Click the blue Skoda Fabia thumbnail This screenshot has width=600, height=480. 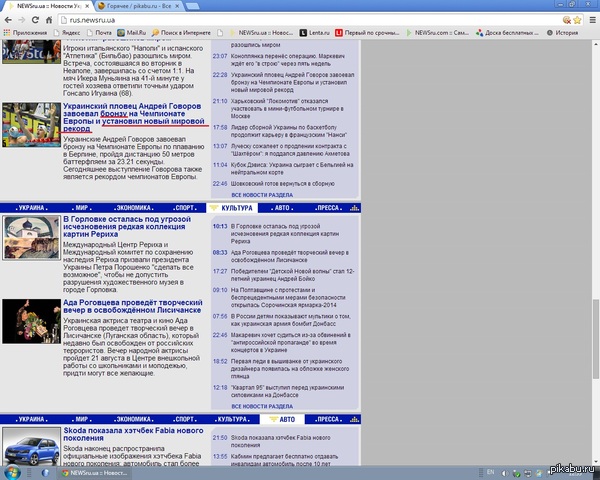coord(31,447)
